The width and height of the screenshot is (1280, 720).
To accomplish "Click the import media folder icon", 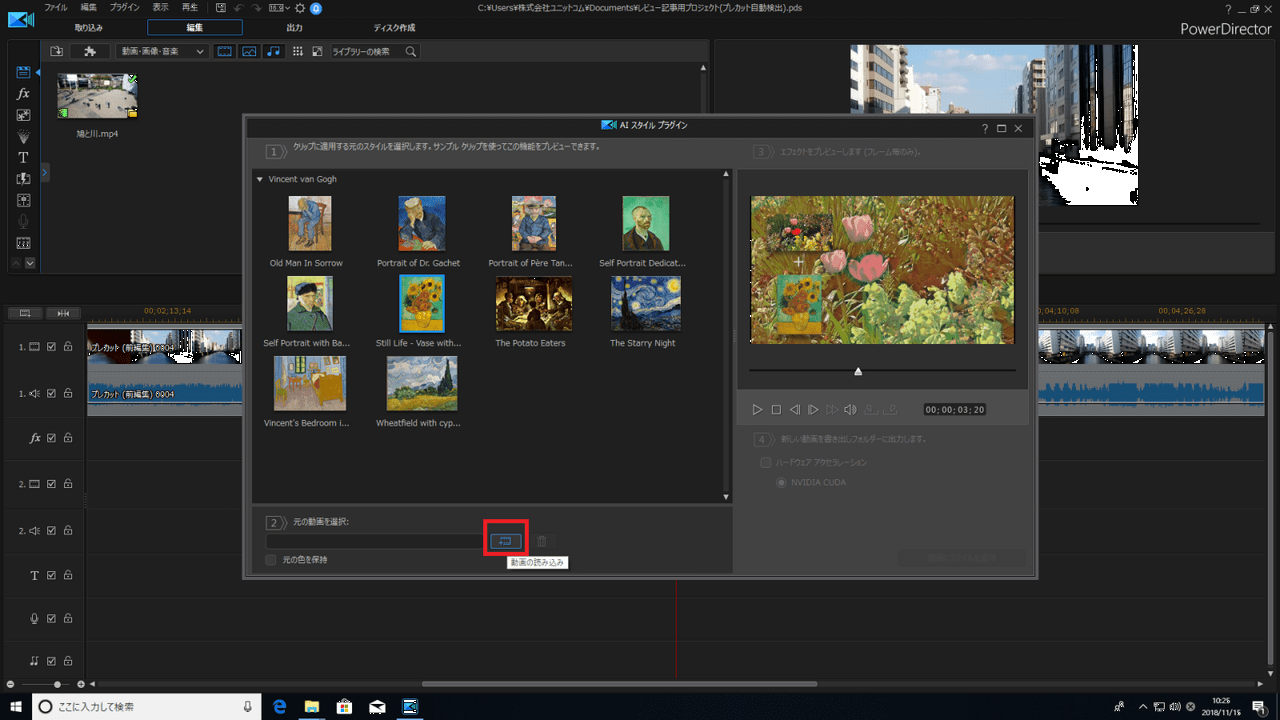I will pyautogui.click(x=57, y=51).
